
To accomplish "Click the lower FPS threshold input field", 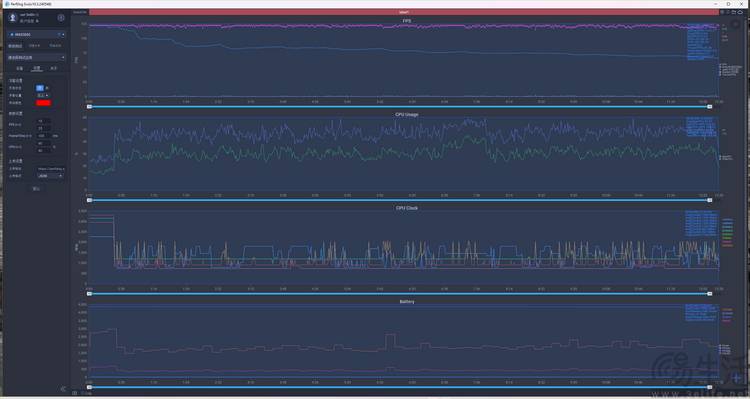I will point(44,128).
